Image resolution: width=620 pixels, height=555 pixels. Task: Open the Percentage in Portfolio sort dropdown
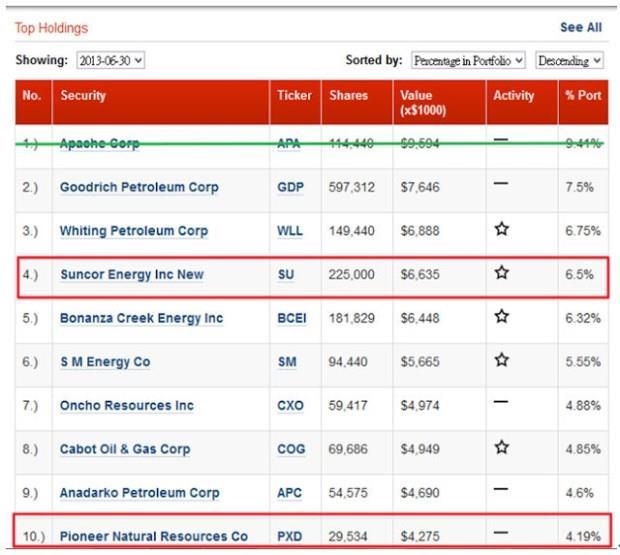pos(468,60)
